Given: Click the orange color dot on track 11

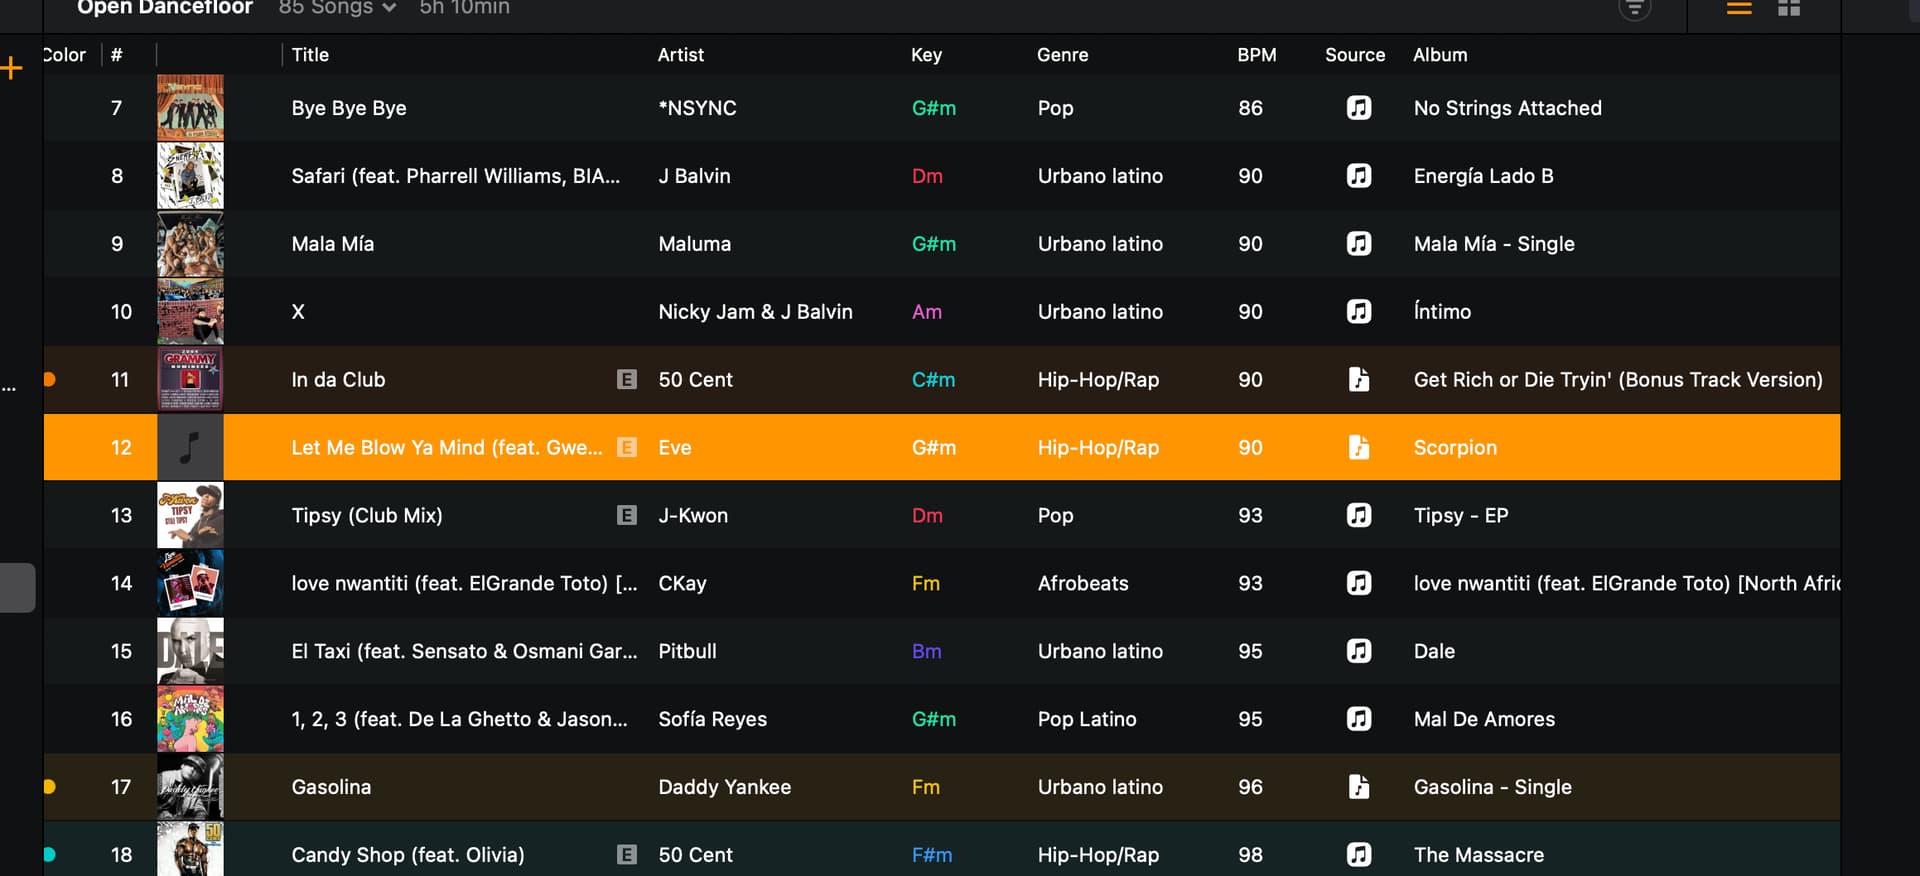Looking at the screenshot, I should (x=49, y=379).
